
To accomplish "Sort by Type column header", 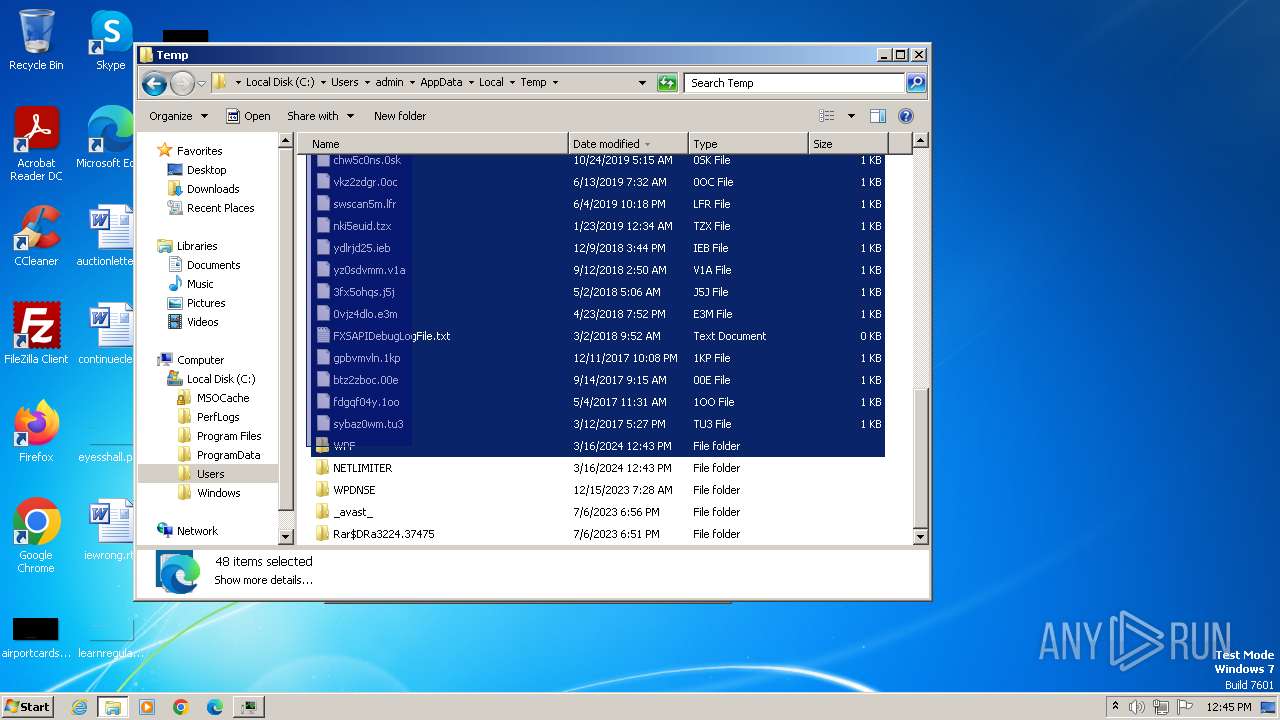I will (748, 144).
